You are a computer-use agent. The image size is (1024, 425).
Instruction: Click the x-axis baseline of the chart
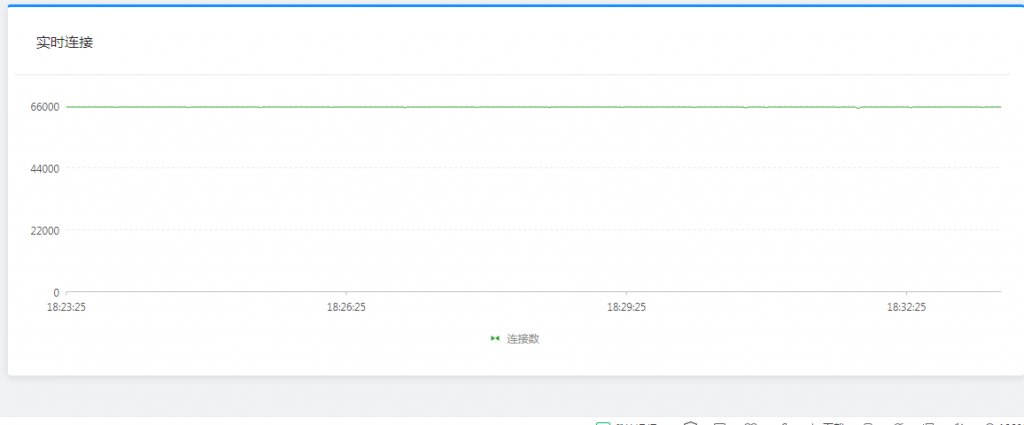(x=500, y=292)
